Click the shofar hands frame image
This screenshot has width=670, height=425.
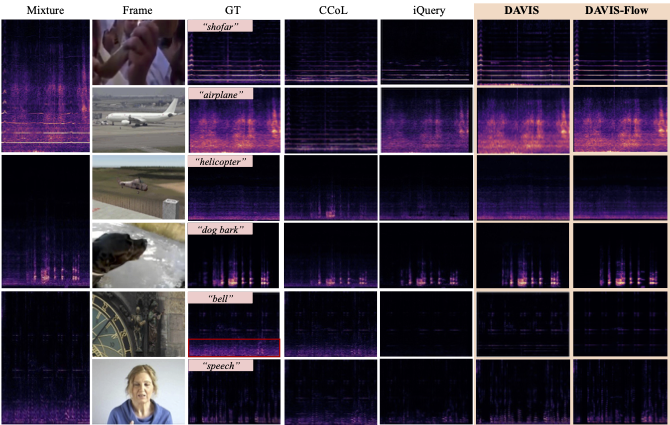coord(138,51)
